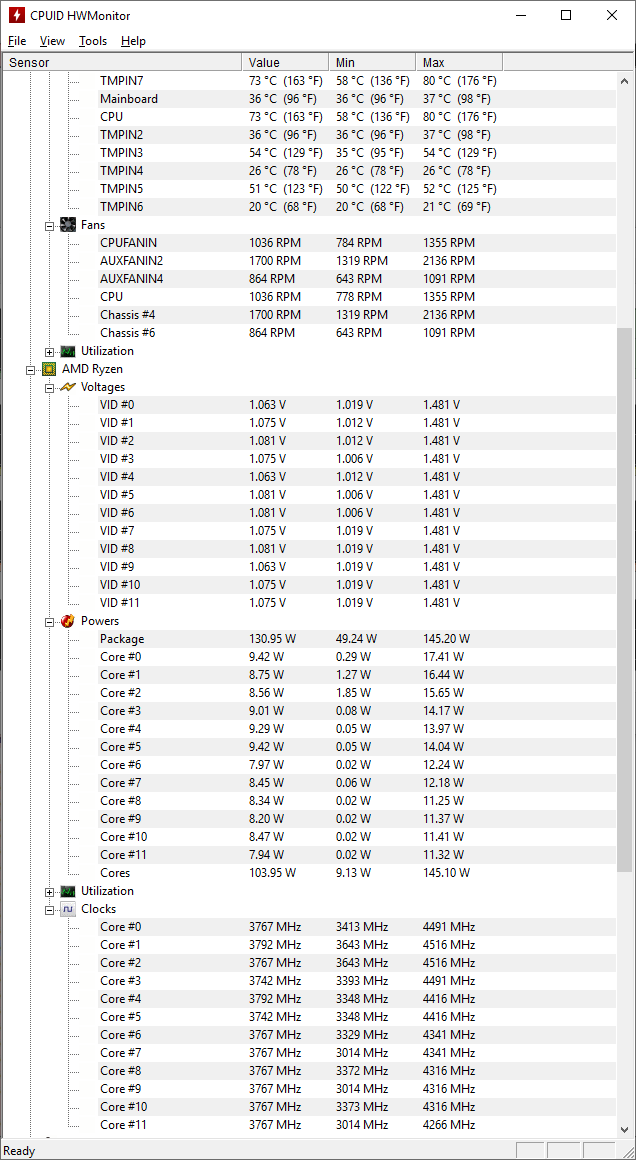This screenshot has height=1160, width=636.
Task: Click the HWMonitor app icon in title bar
Action: click(x=16, y=15)
